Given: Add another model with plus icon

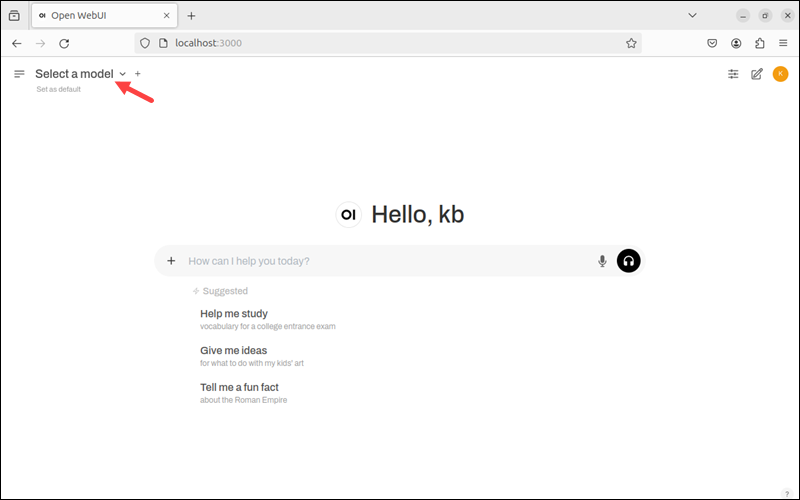Looking at the screenshot, I should click(x=138, y=74).
